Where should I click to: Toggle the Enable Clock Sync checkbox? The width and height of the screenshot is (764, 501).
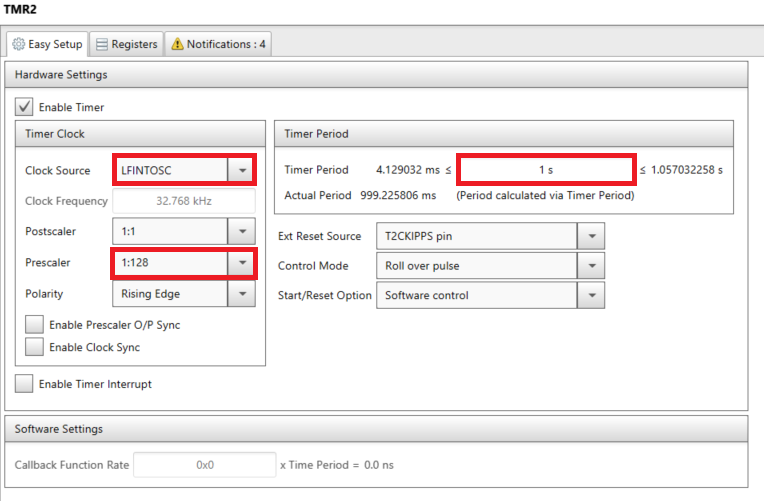35,347
